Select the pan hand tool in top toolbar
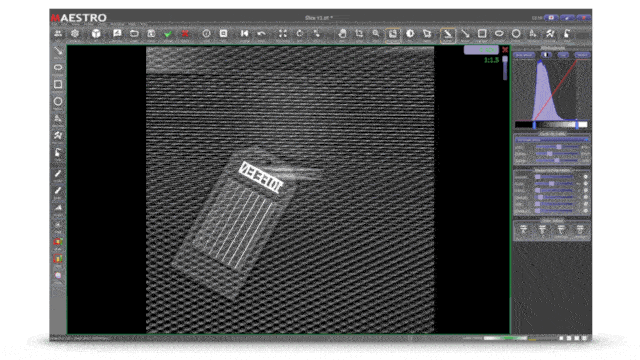Viewport: 640px width, 360px height. coord(342,34)
